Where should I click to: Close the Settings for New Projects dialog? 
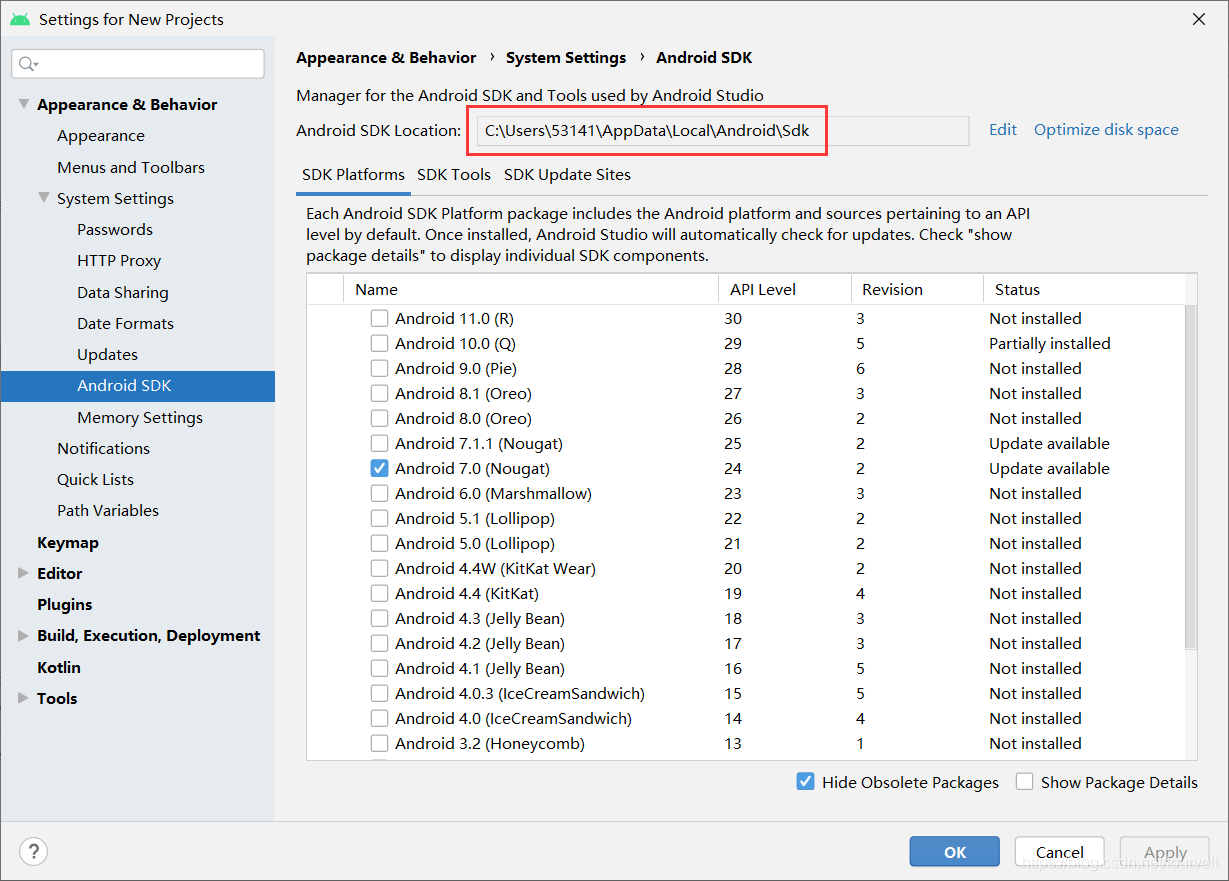(1199, 19)
